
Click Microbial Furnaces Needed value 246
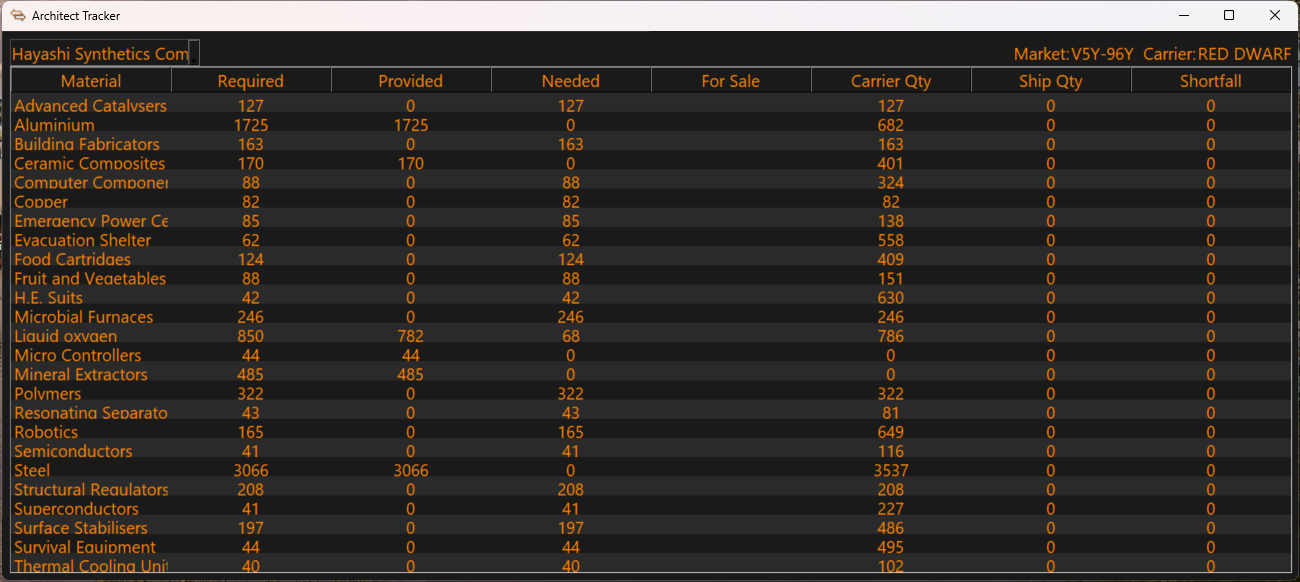pos(571,317)
